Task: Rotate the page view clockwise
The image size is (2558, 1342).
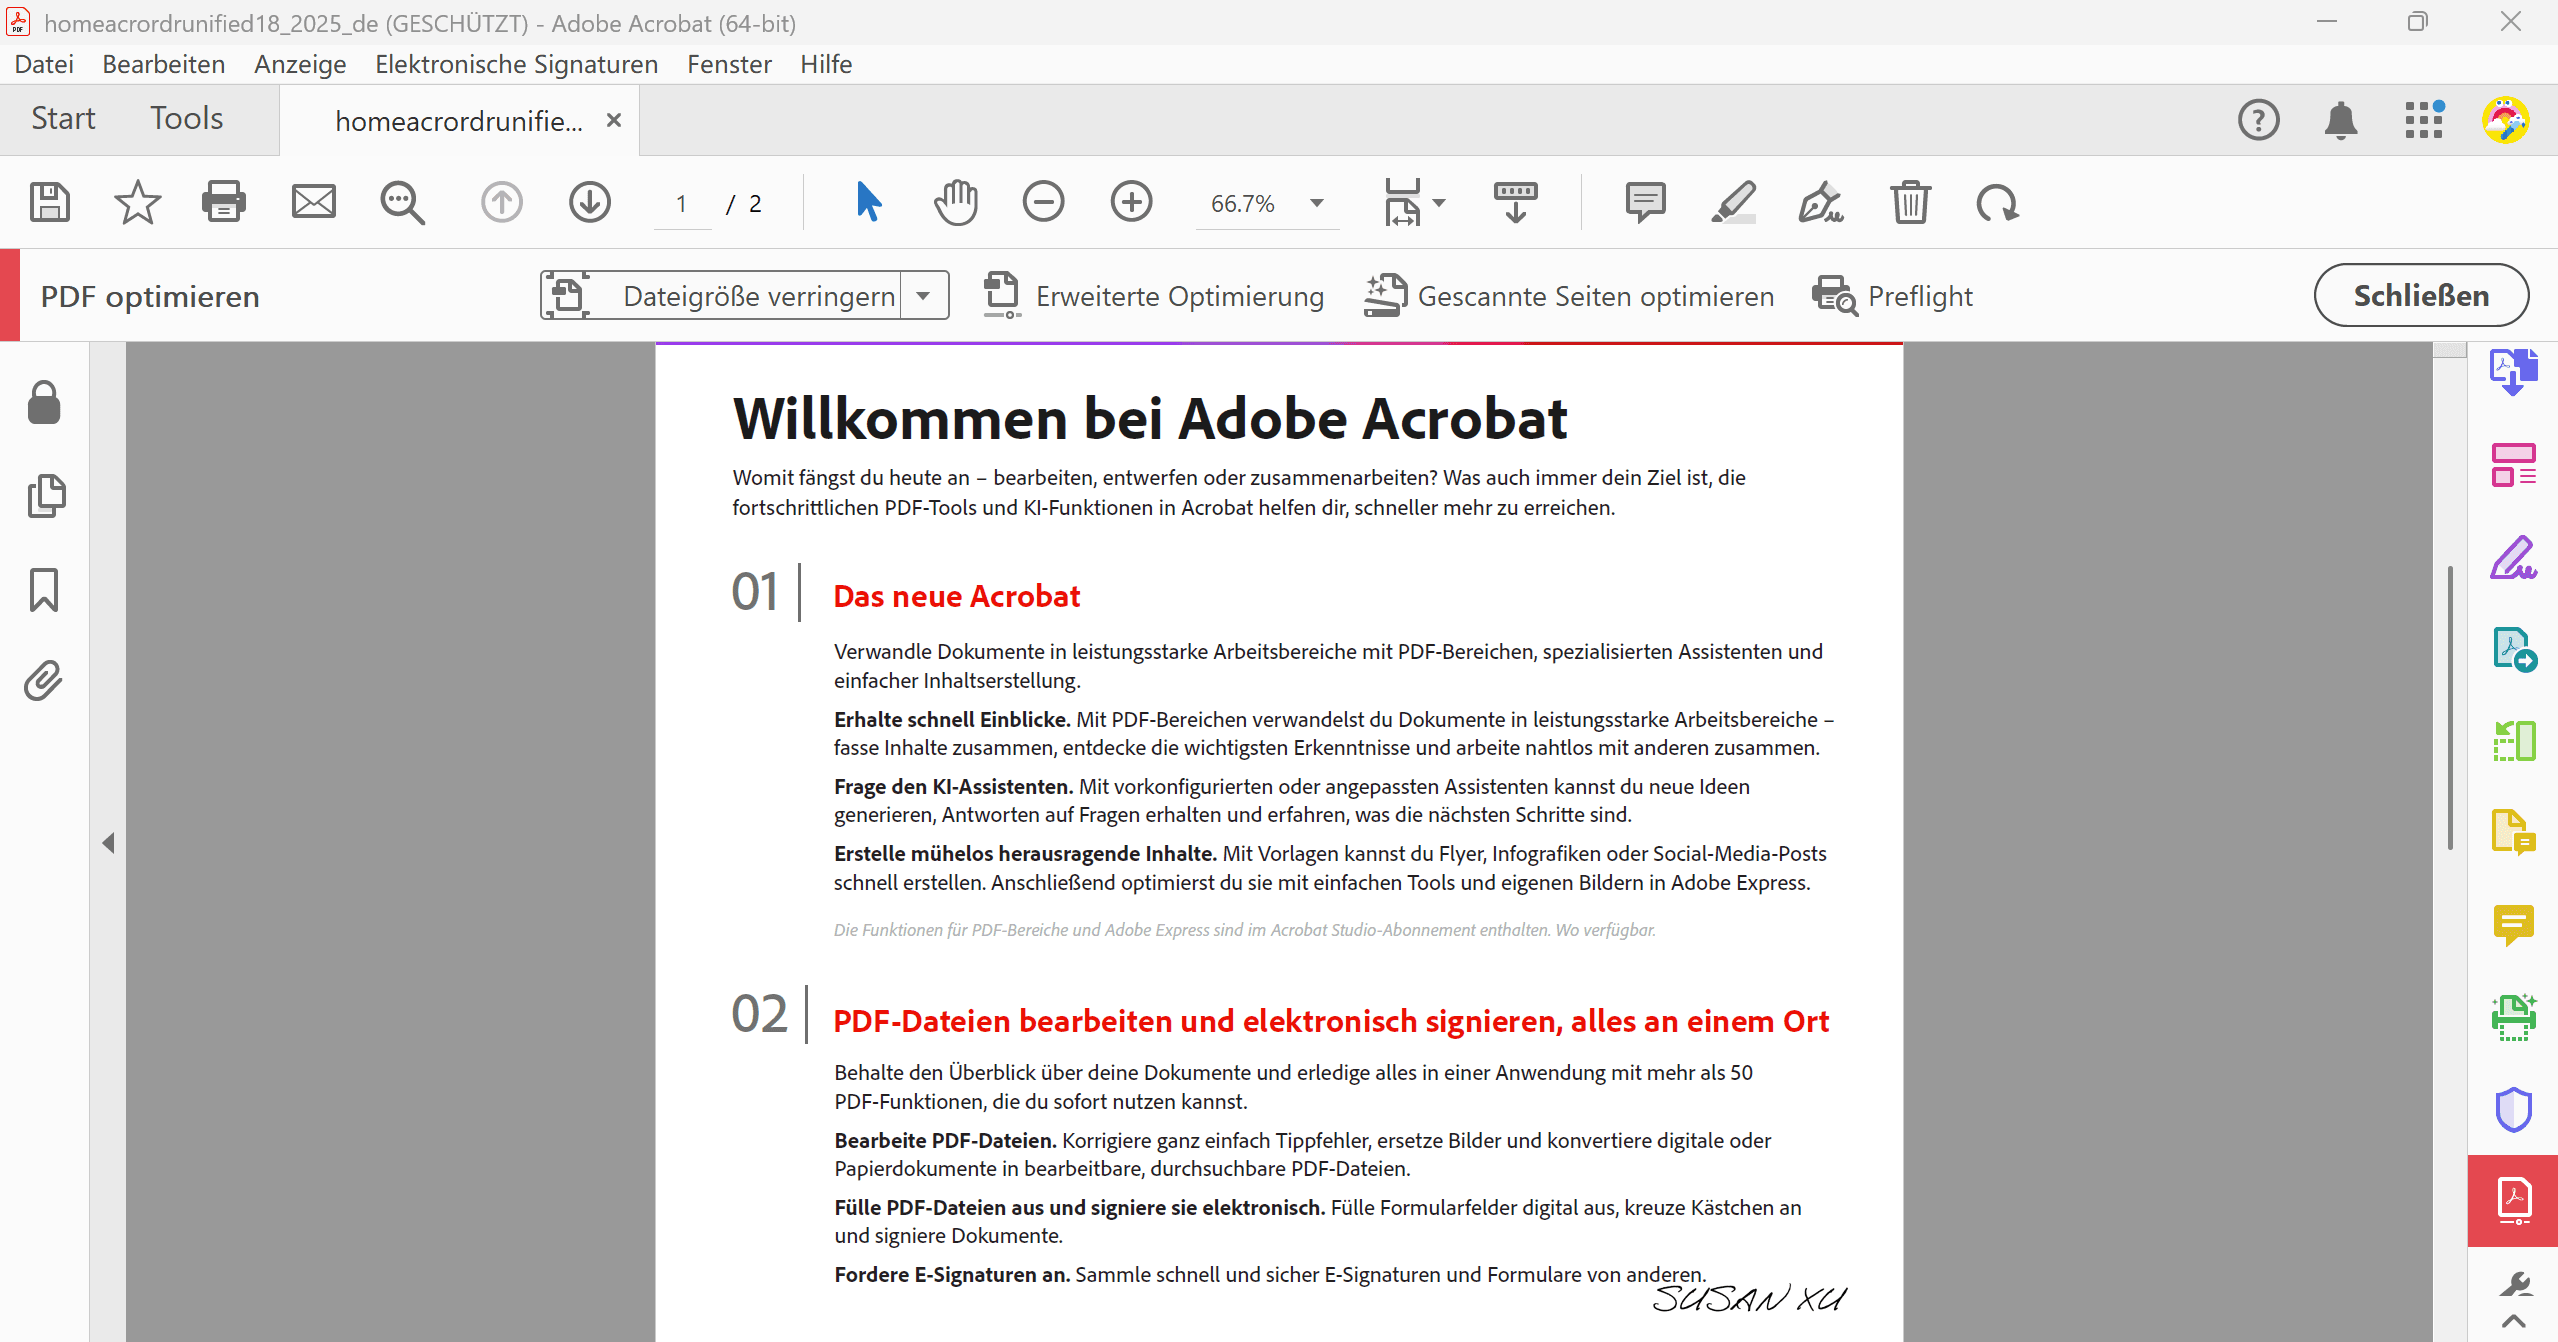Action: pos(1997,203)
